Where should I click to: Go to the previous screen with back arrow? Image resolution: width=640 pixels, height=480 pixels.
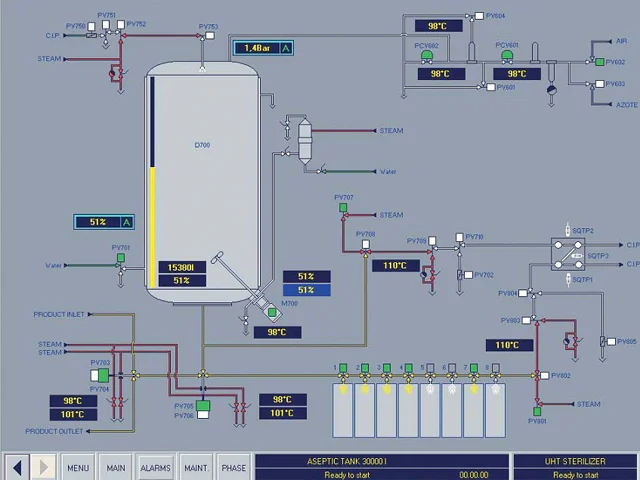click(x=16, y=467)
